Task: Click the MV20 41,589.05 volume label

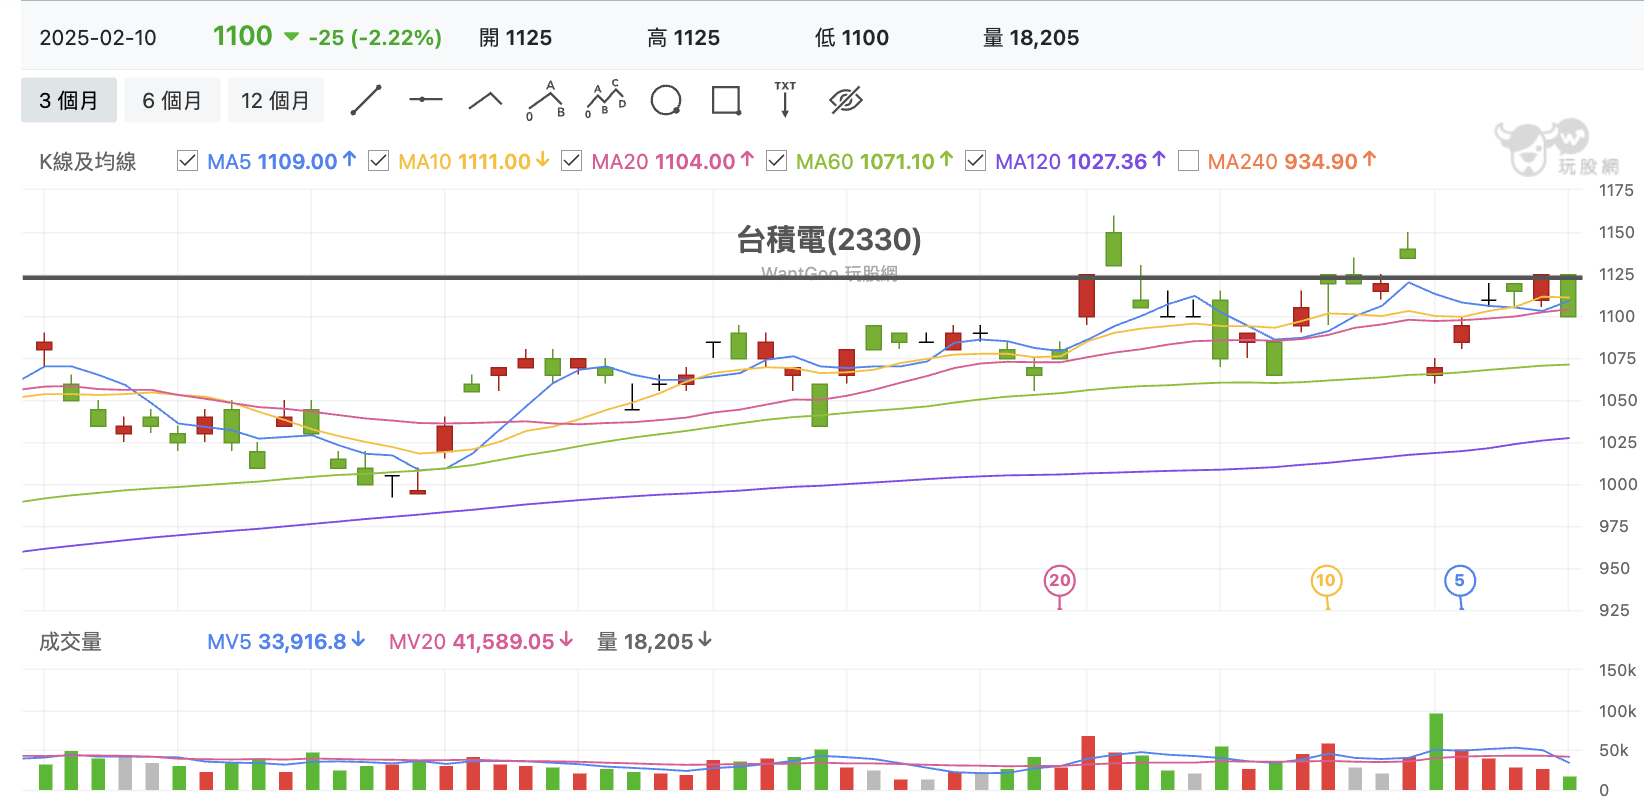Action: pyautogui.click(x=480, y=642)
